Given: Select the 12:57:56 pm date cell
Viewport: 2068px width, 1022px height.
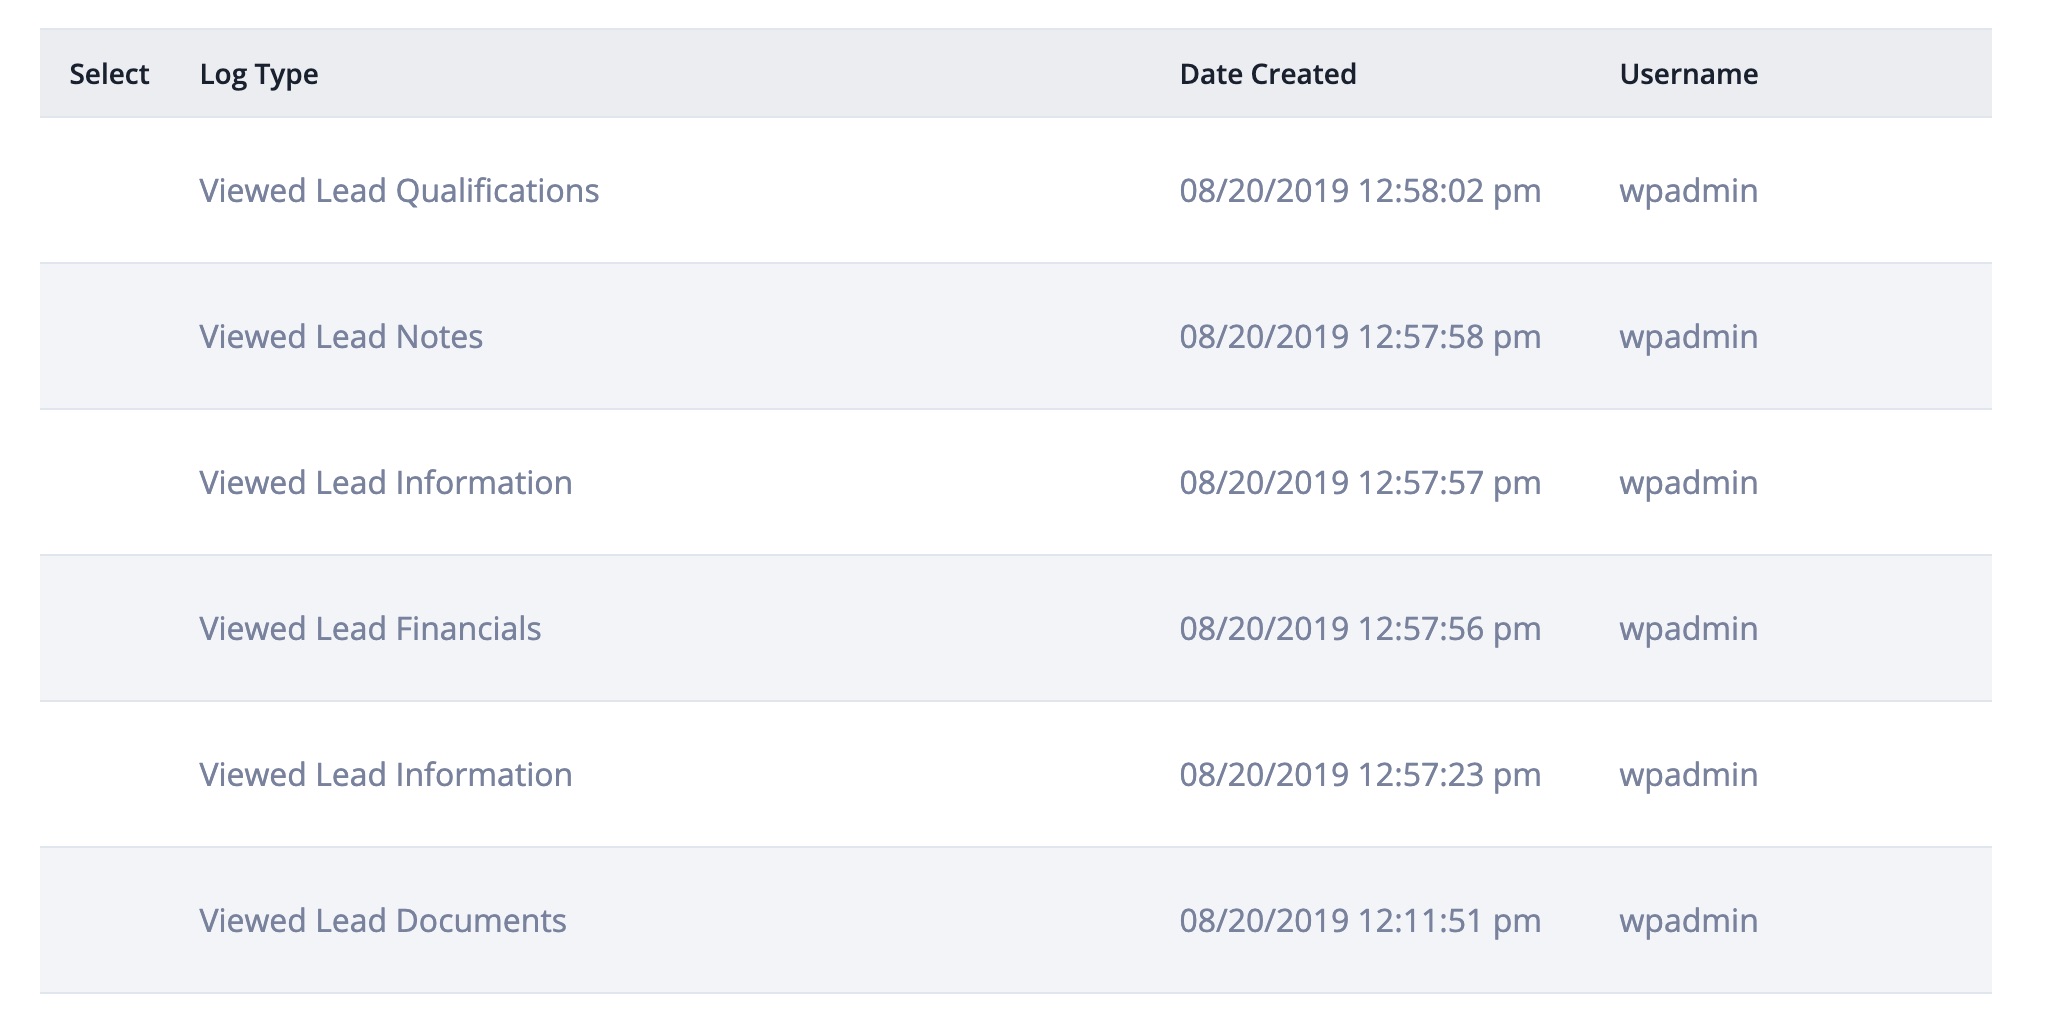Looking at the screenshot, I should pos(1360,628).
